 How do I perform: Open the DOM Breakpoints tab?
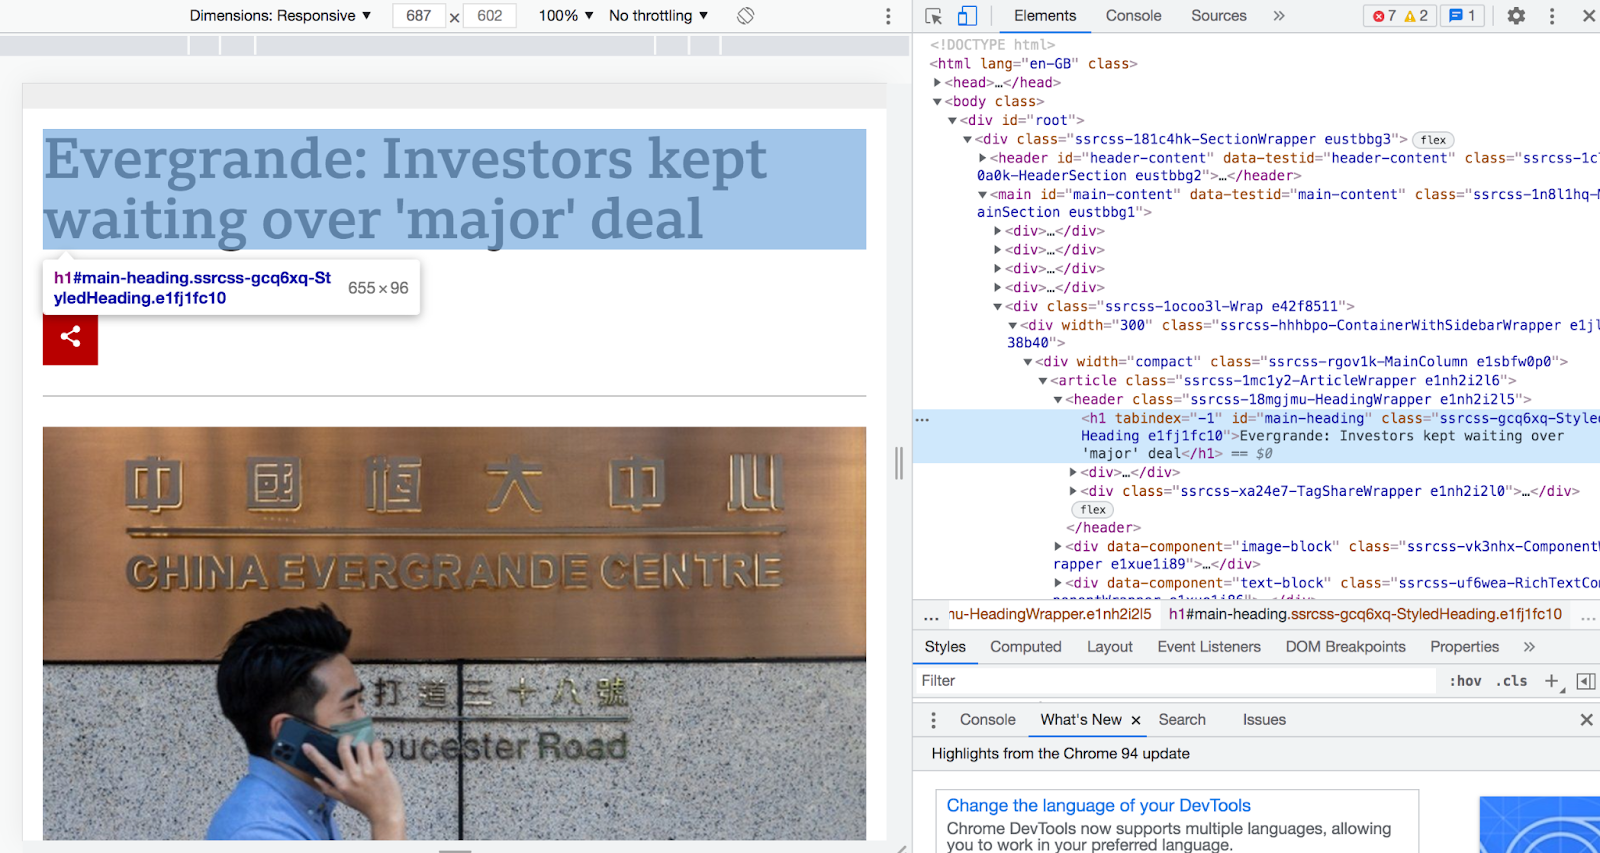[x=1345, y=647]
